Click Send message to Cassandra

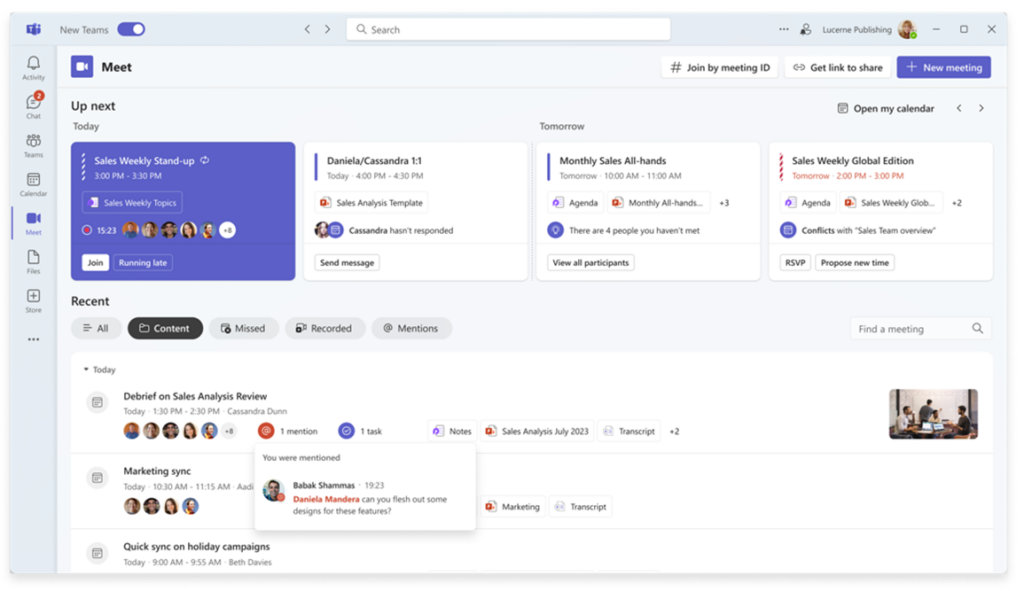(x=347, y=263)
